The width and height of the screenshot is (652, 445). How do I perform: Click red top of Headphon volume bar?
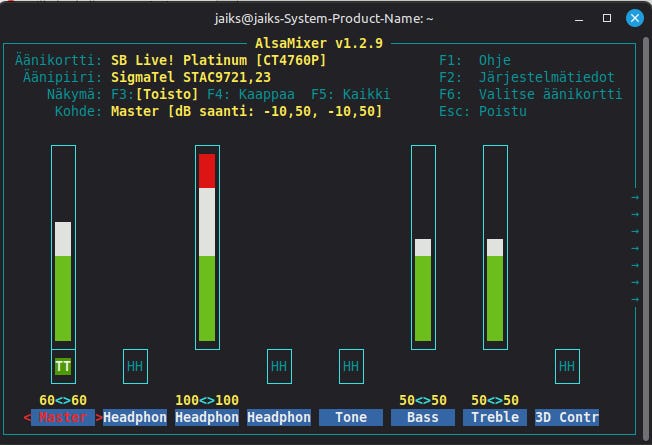[207, 171]
